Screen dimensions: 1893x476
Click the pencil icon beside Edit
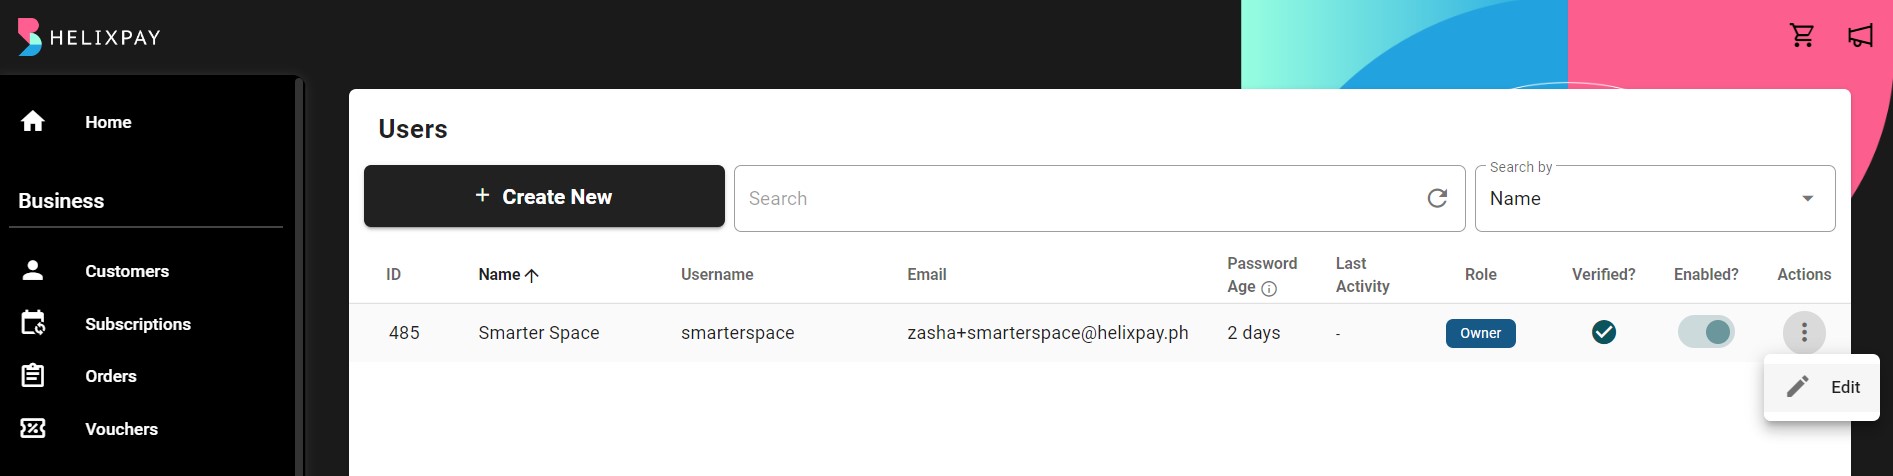click(1798, 387)
